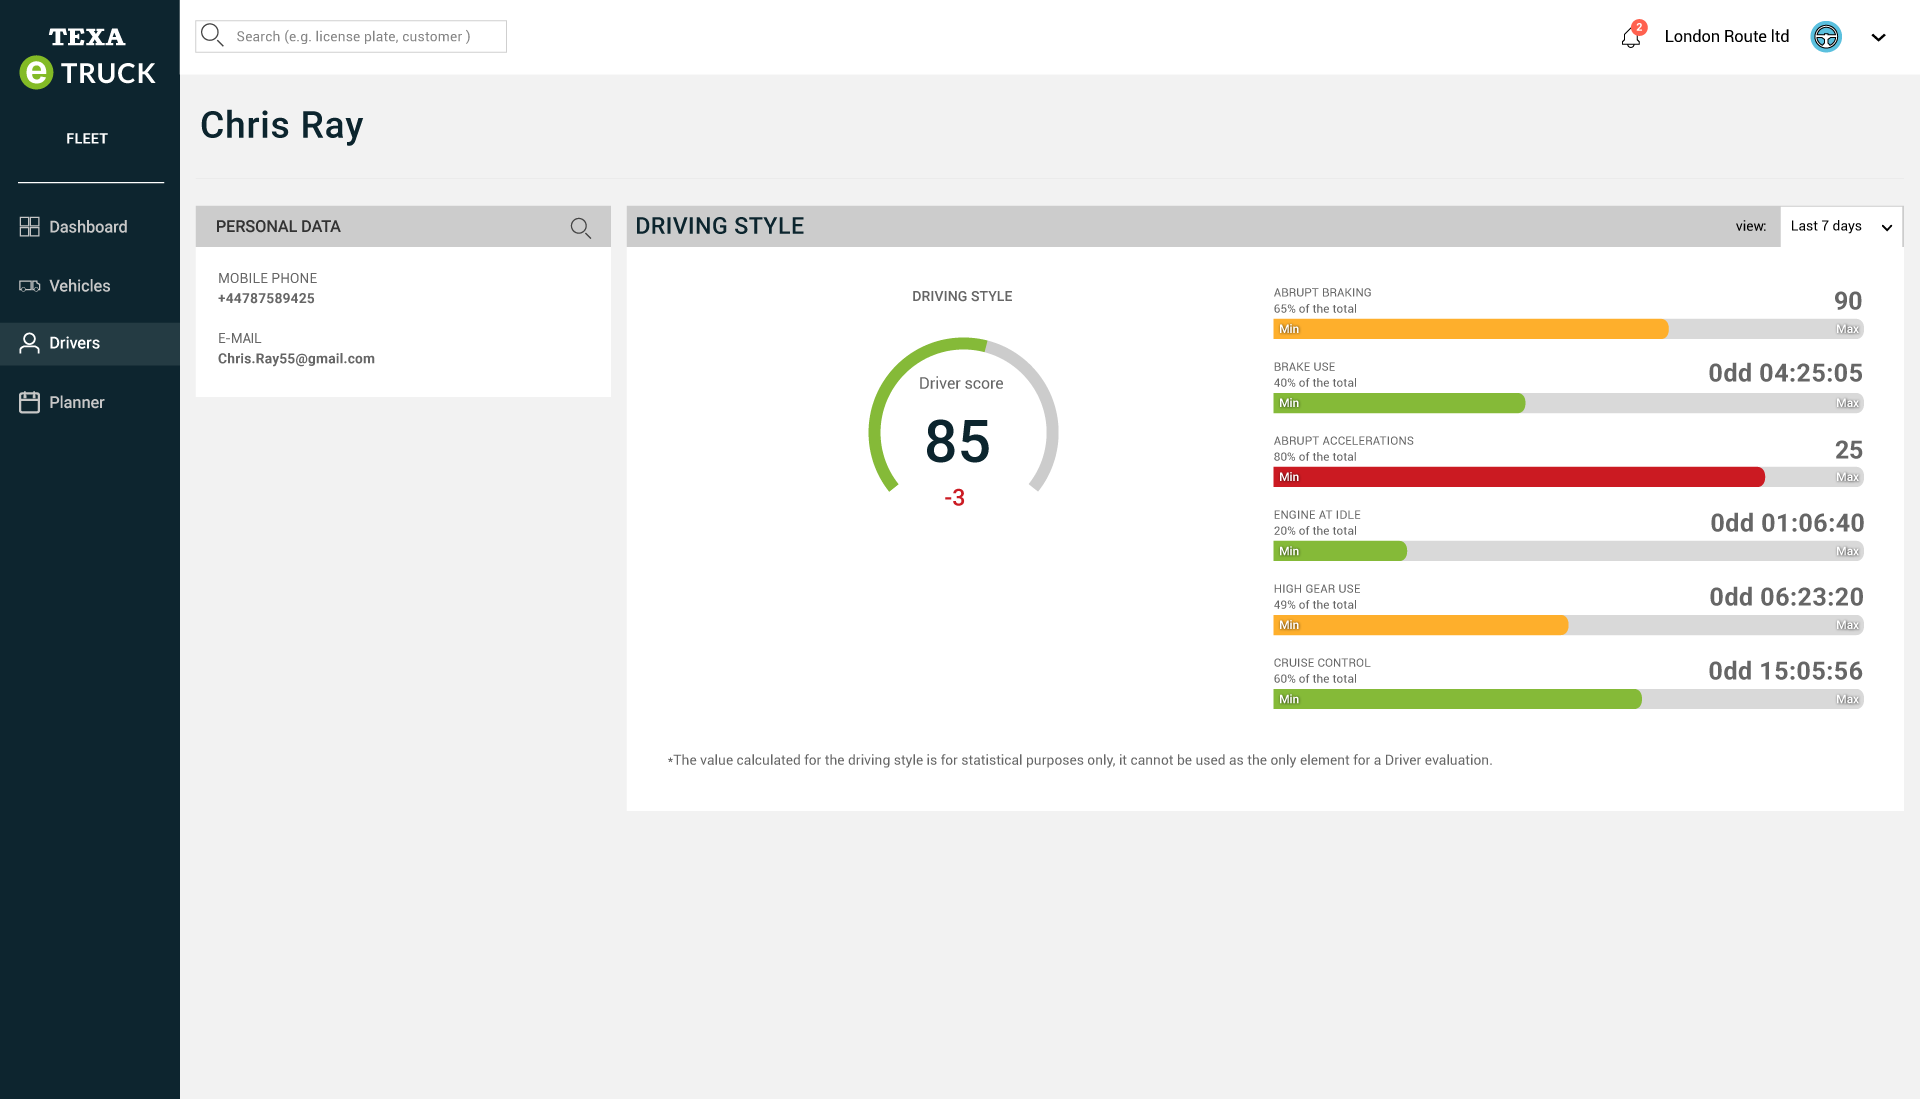Image resolution: width=1920 pixels, height=1099 pixels.
Task: Focus the license plate search field
Action: coord(351,36)
